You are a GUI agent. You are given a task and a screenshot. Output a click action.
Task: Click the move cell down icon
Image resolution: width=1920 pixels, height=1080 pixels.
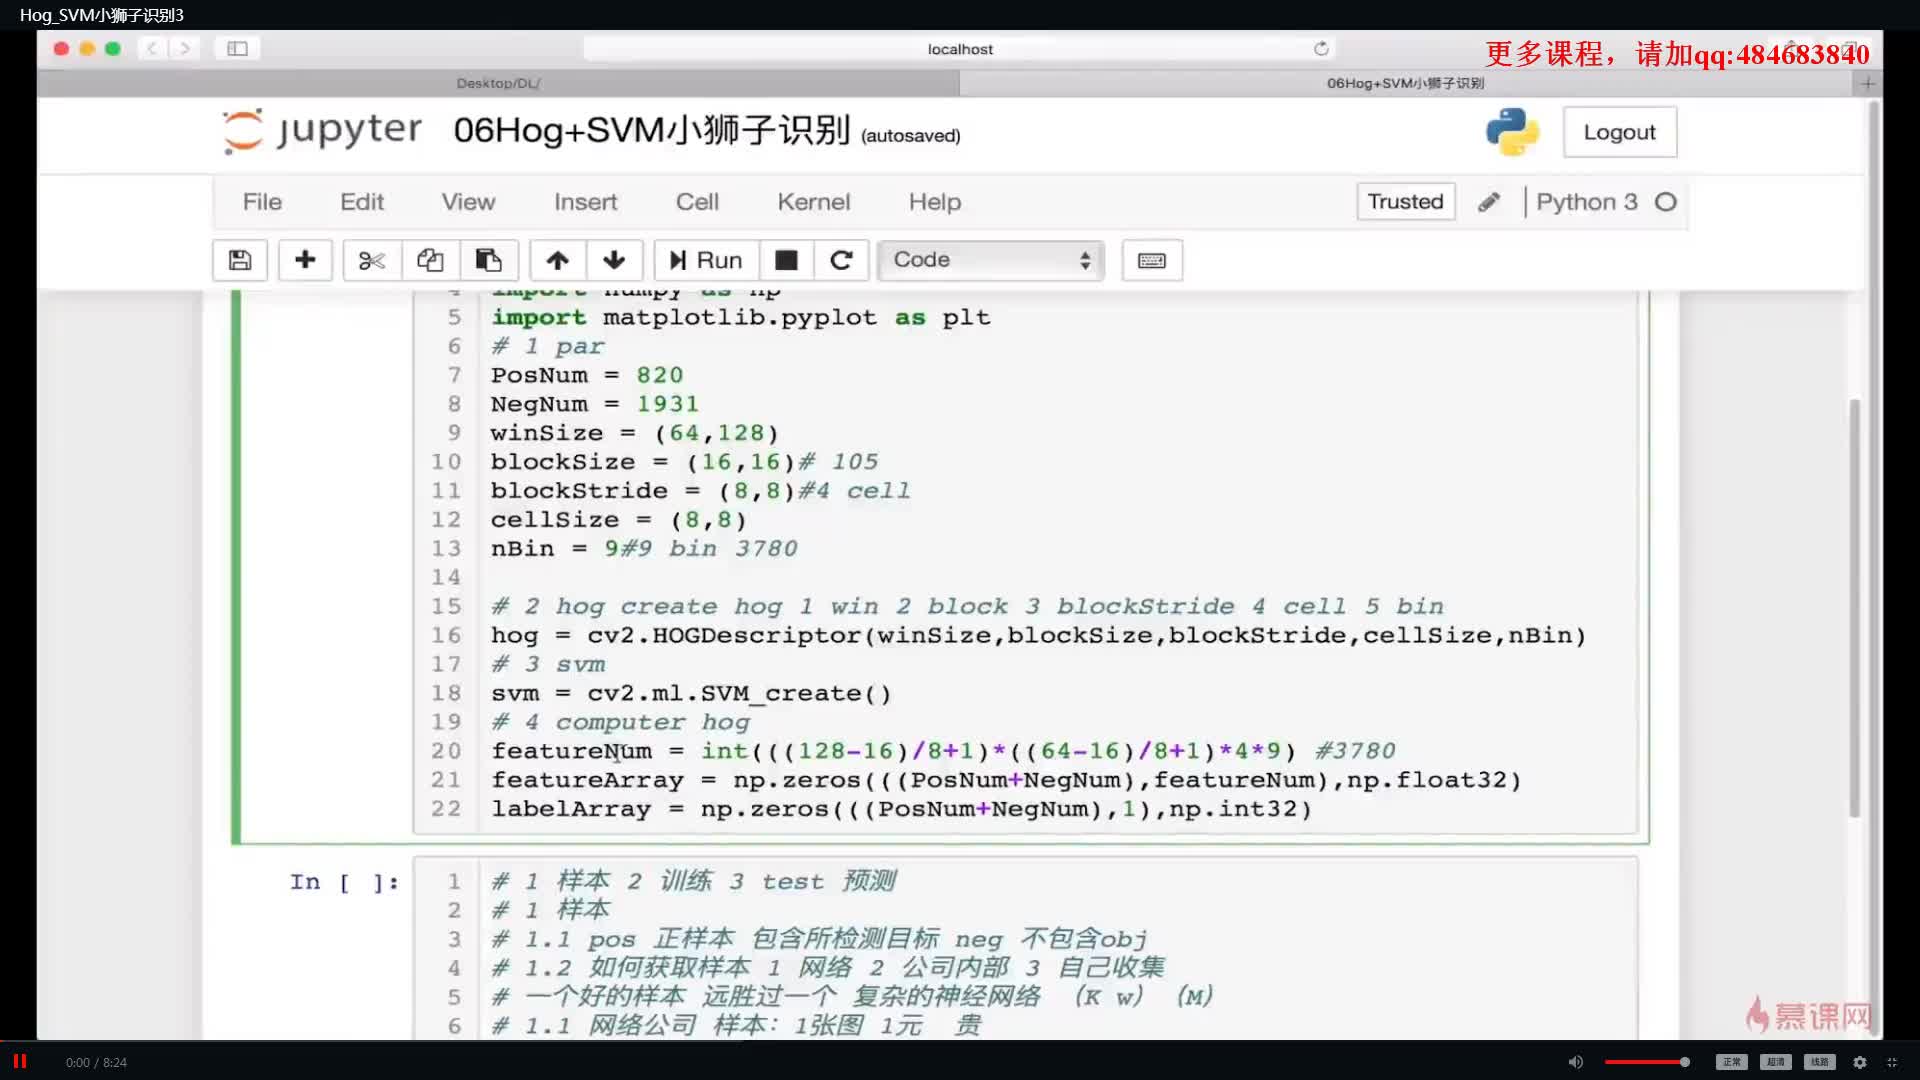(615, 260)
